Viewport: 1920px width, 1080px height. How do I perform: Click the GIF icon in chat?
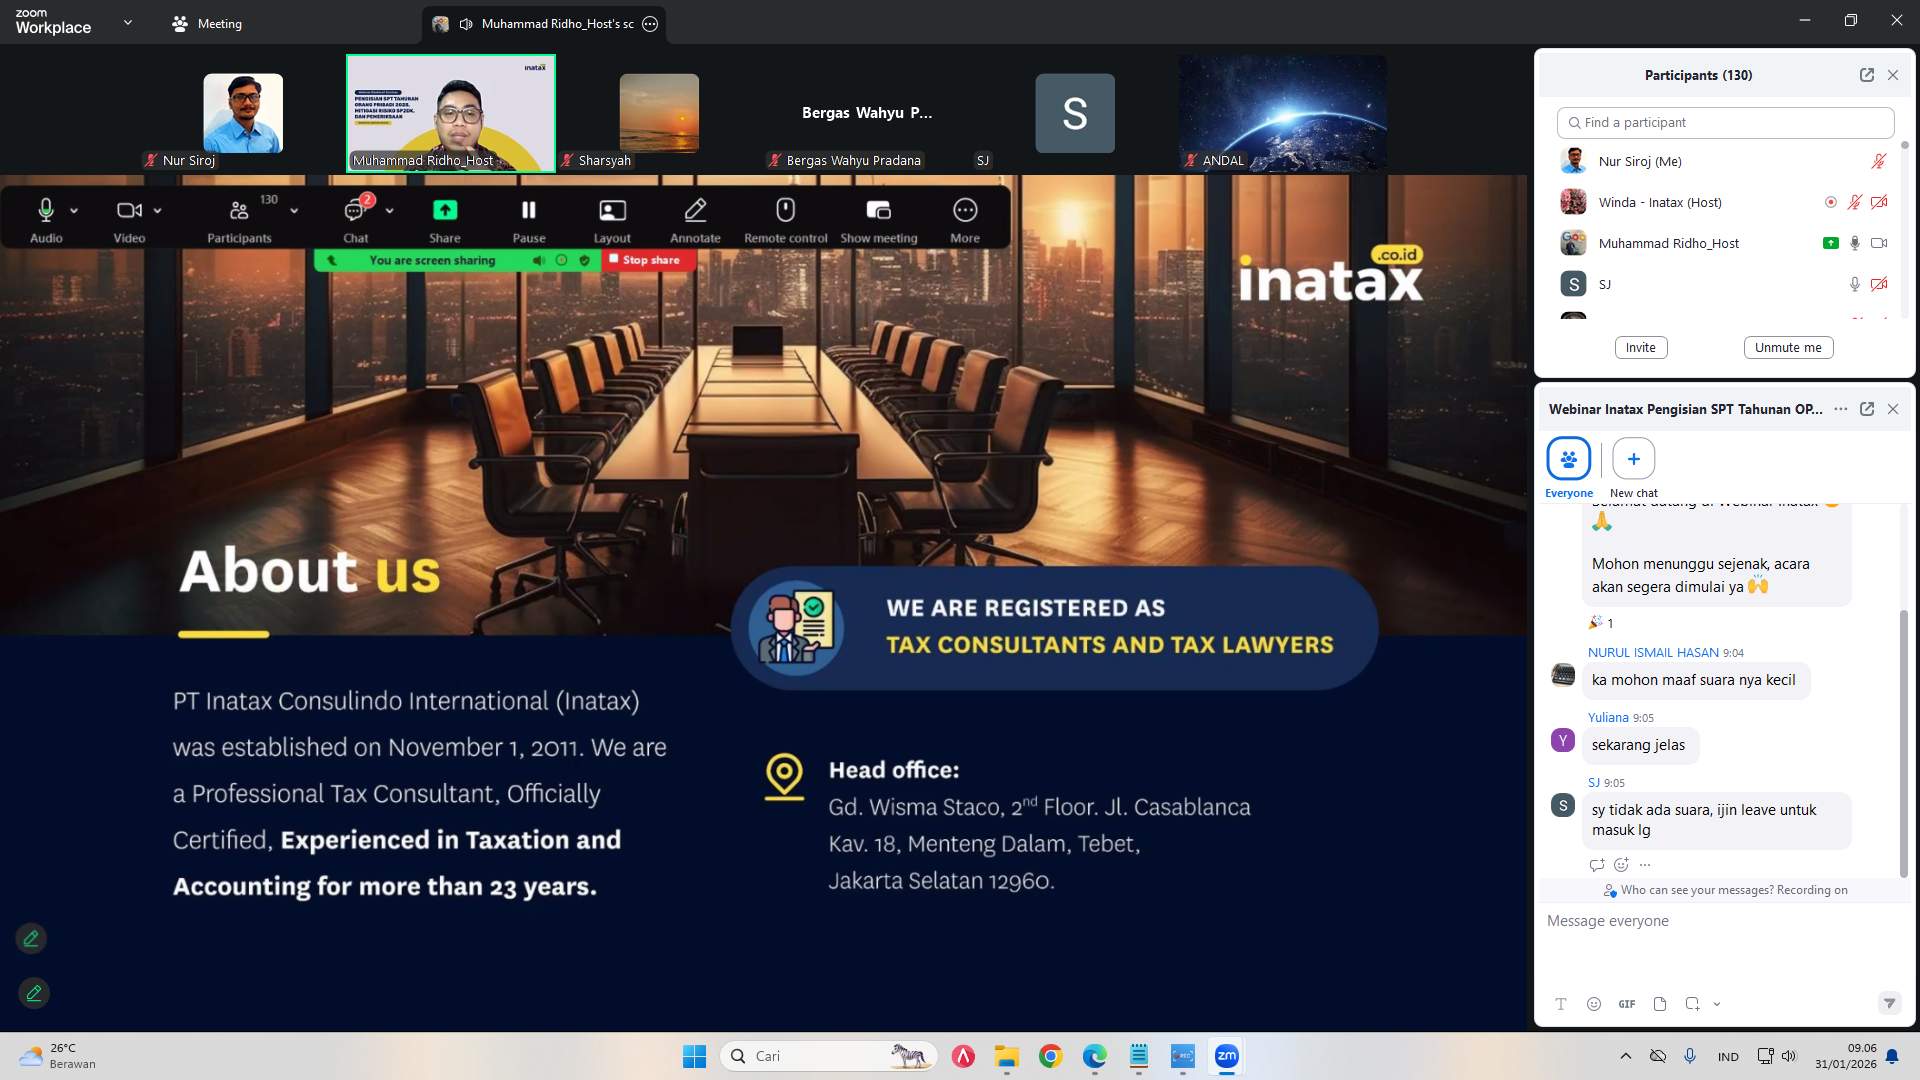[1627, 1004]
